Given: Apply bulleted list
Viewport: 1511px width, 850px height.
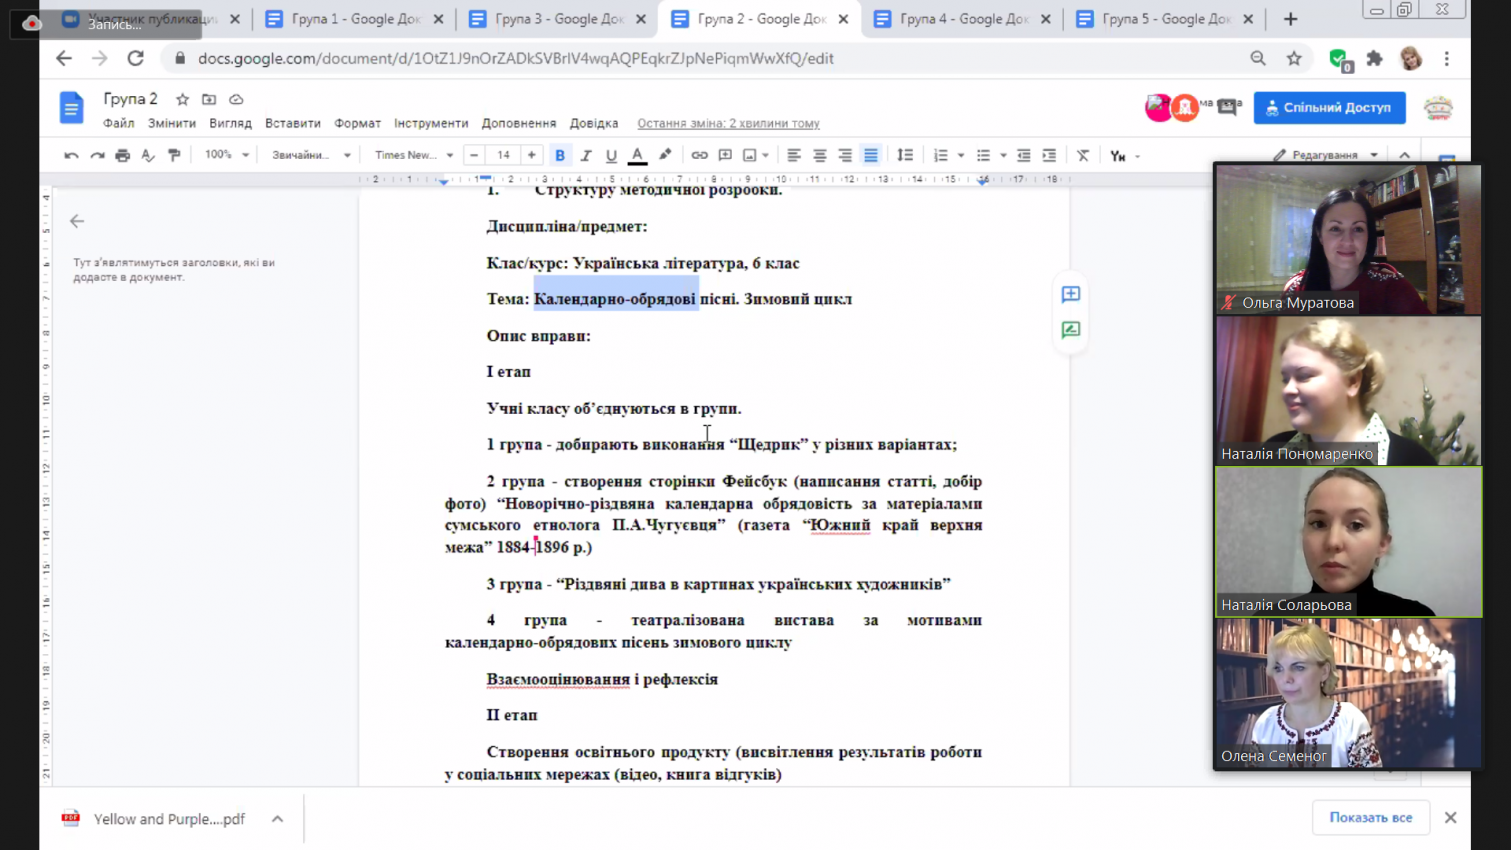Looking at the screenshot, I should (x=983, y=156).
